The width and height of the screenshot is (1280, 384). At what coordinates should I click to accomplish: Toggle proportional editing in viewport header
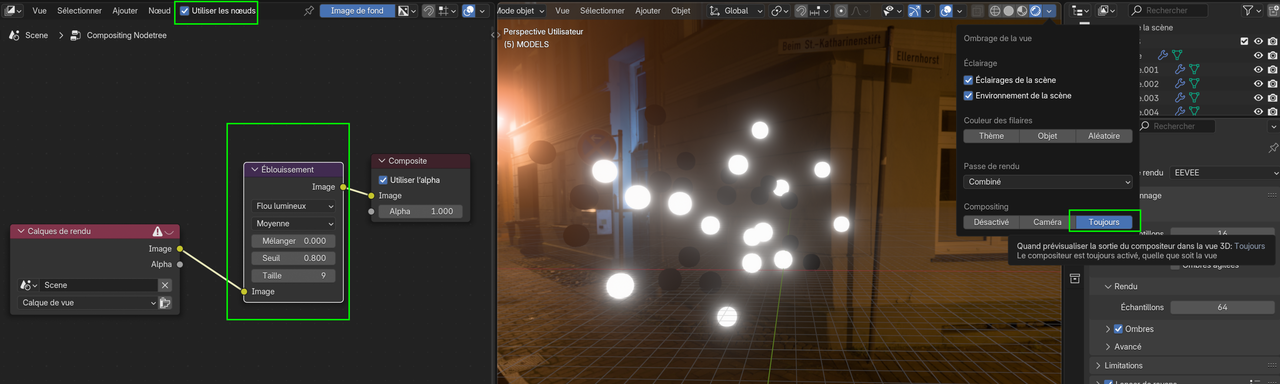(842, 10)
